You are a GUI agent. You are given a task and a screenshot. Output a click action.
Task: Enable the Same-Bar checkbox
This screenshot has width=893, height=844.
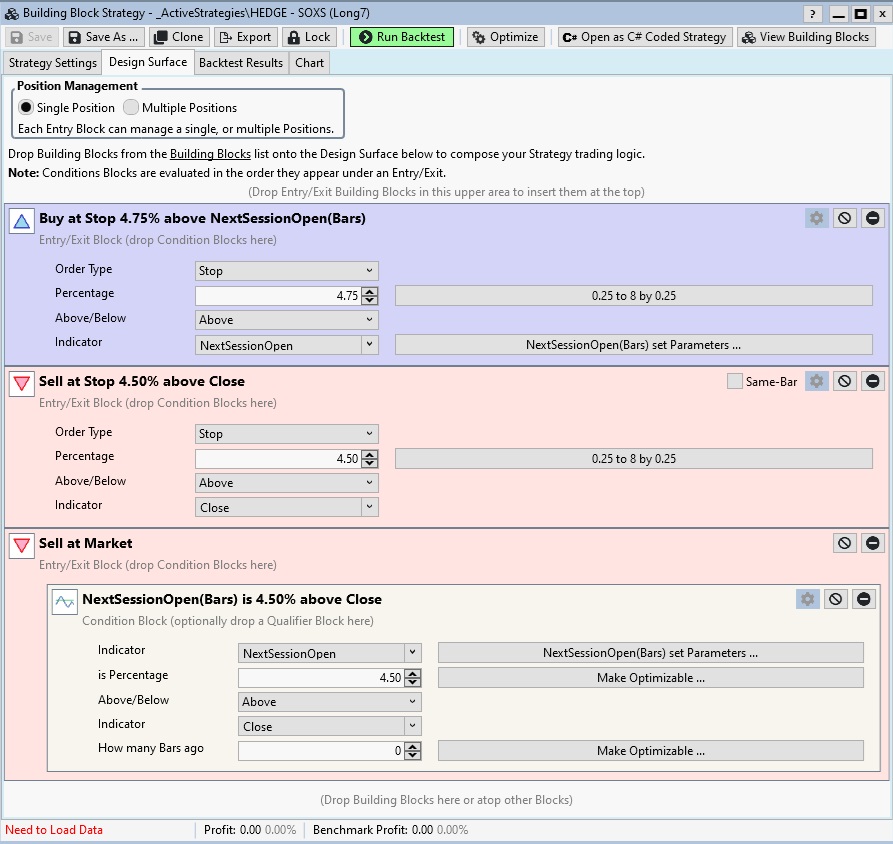point(735,381)
